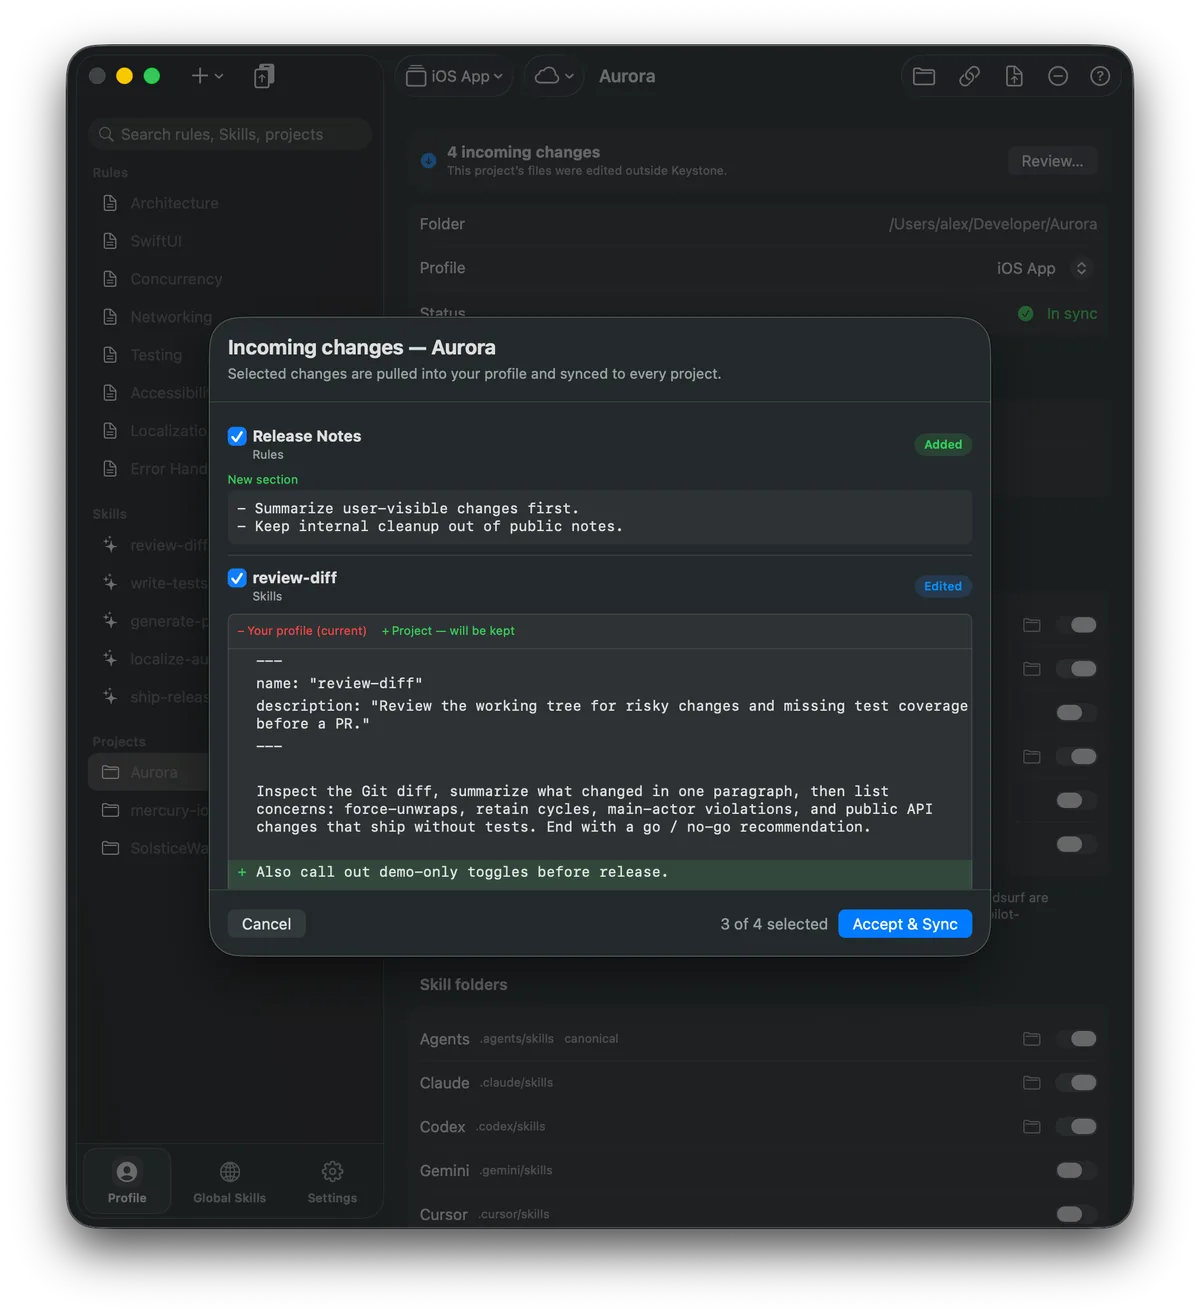Viewport: 1200px width, 1316px height.
Task: Click the link chain toolbar icon
Action: tap(969, 76)
